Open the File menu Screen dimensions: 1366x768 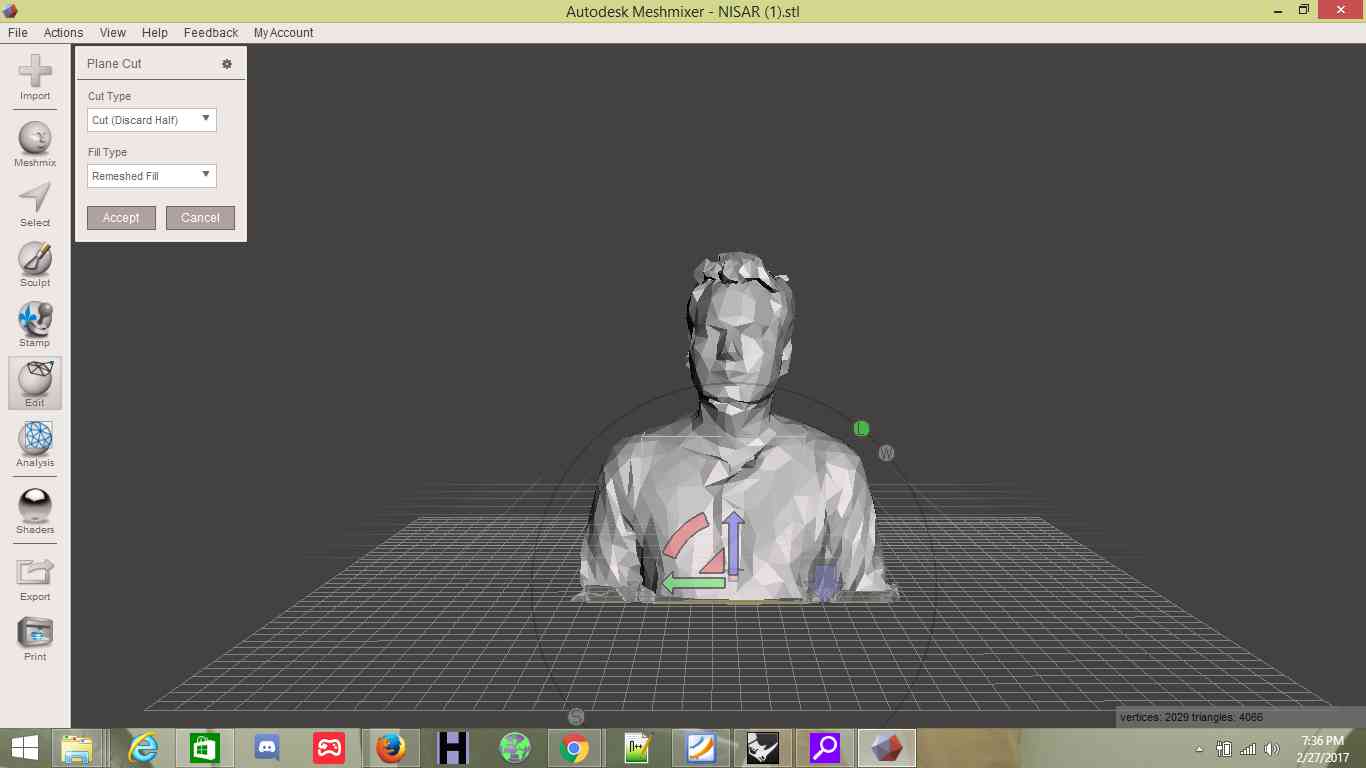click(x=17, y=33)
